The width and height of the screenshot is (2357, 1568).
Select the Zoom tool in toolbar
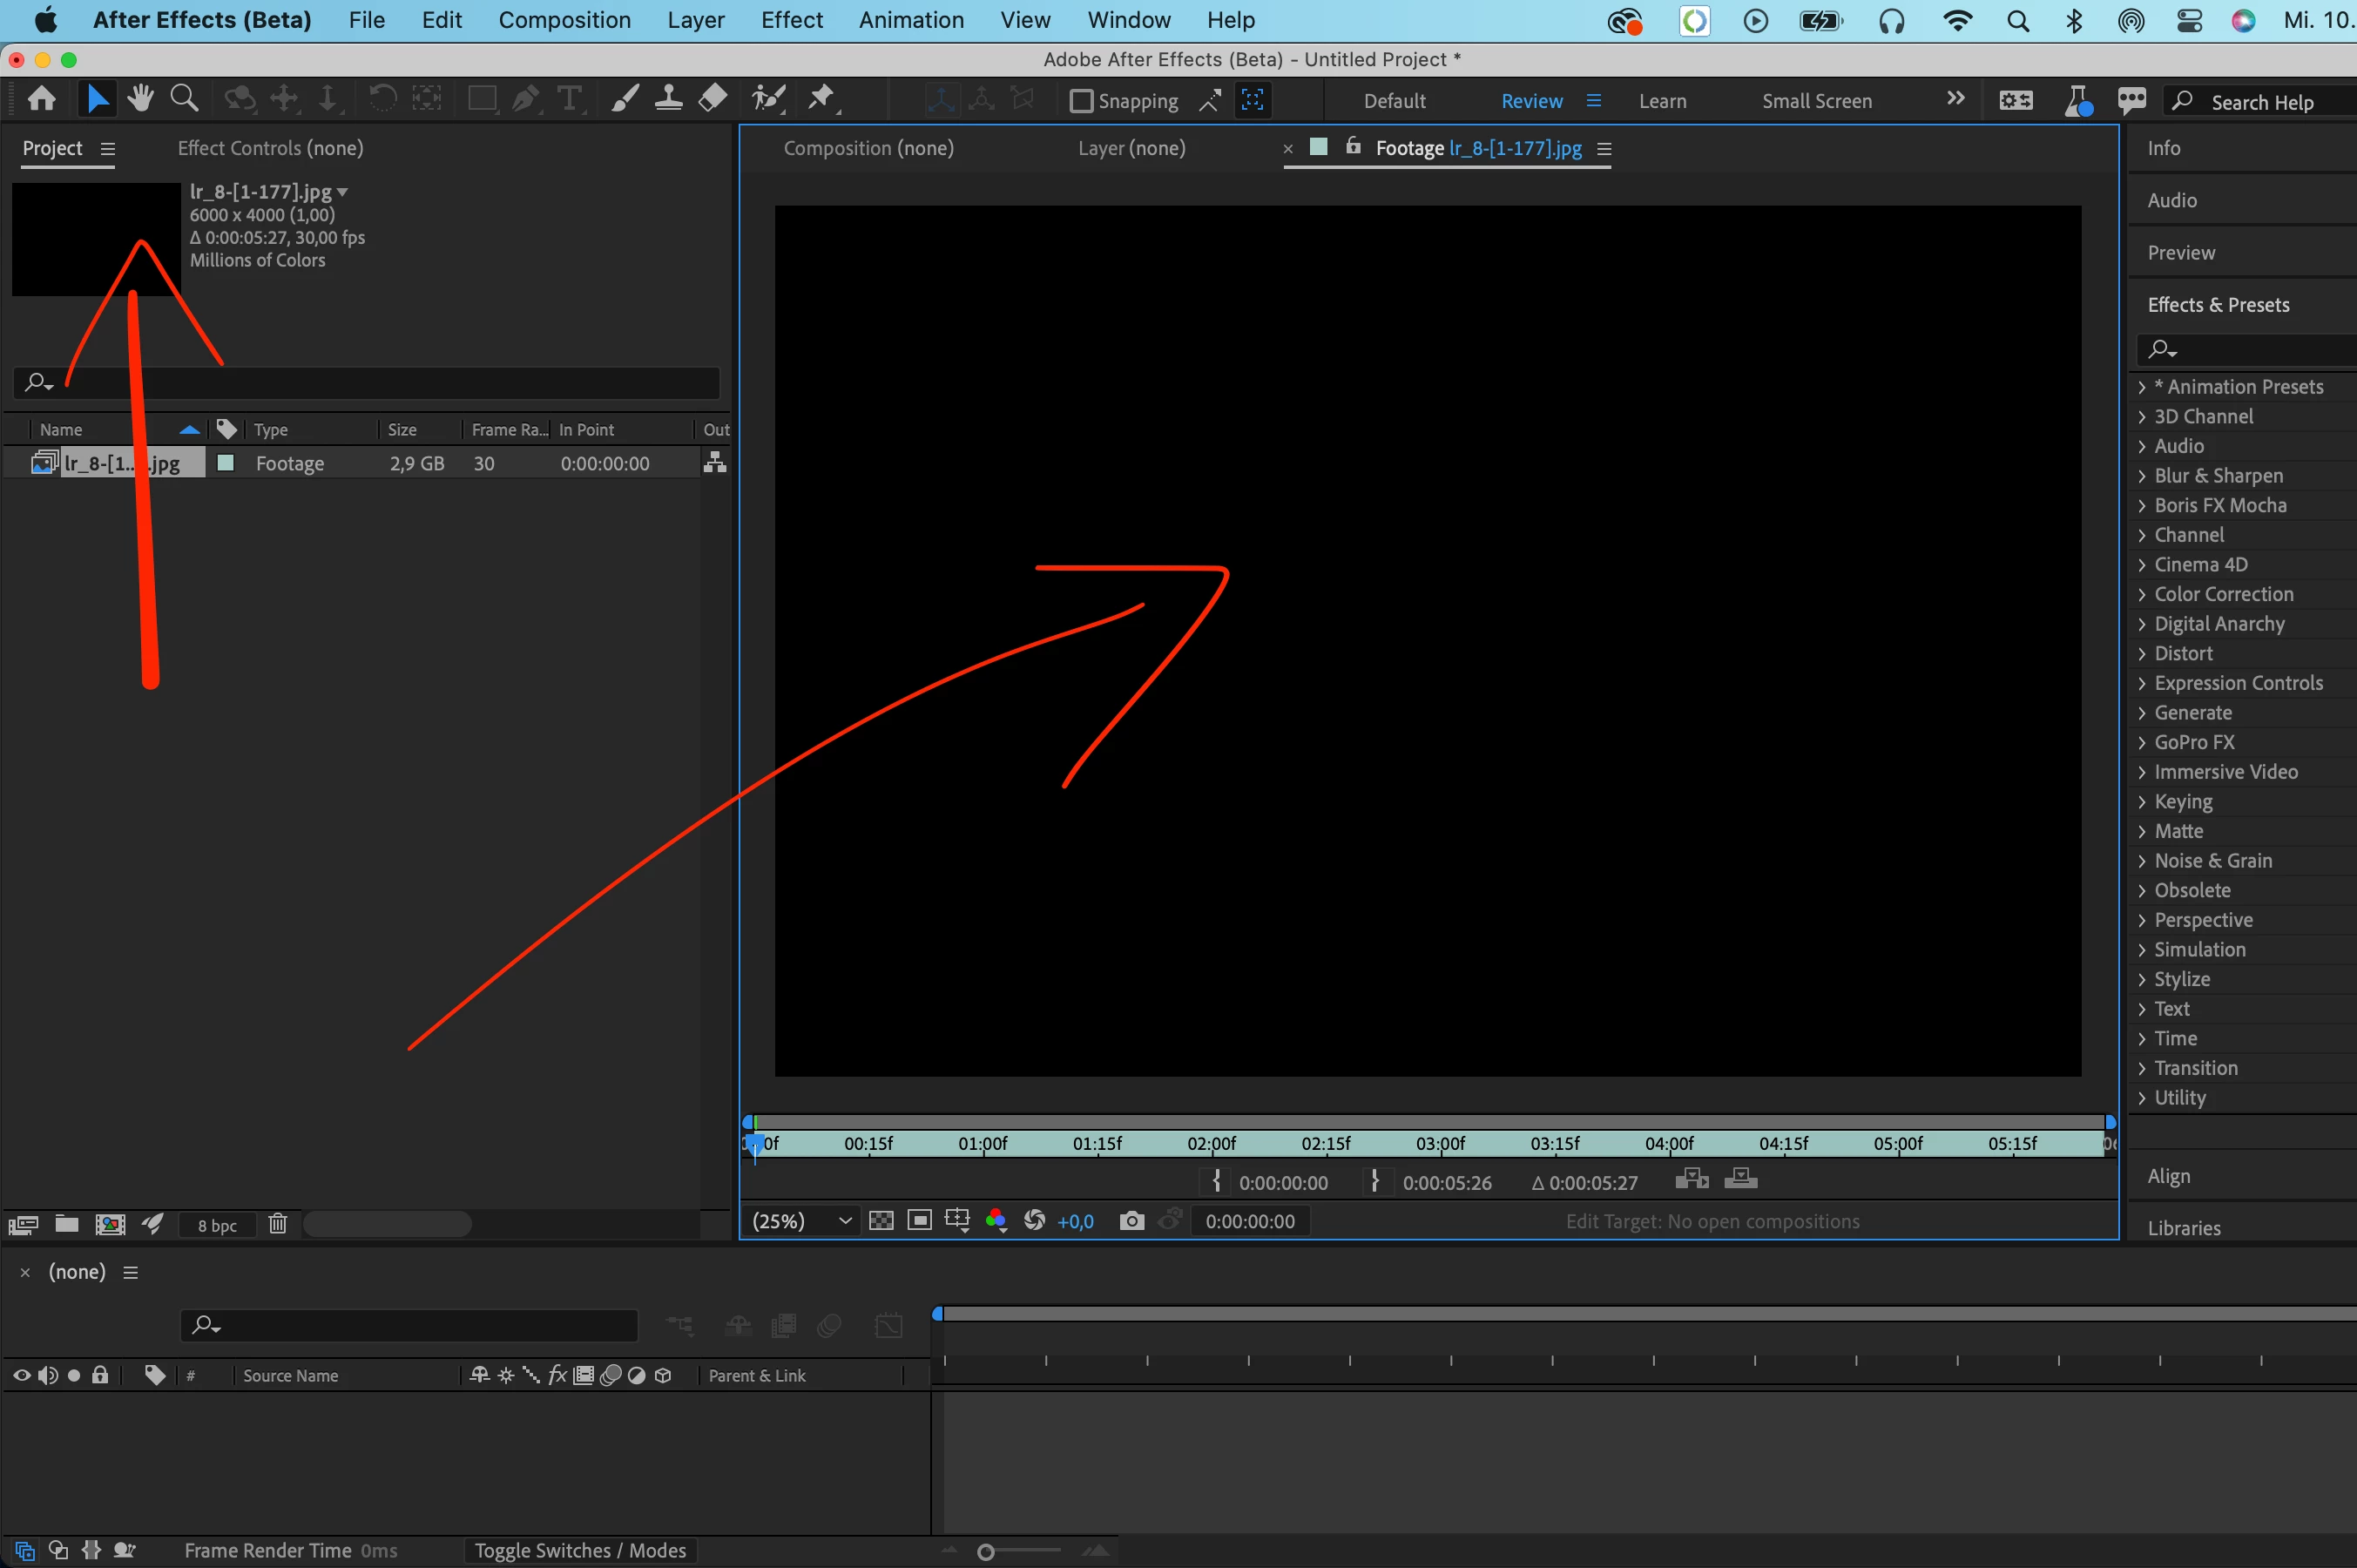click(x=184, y=99)
